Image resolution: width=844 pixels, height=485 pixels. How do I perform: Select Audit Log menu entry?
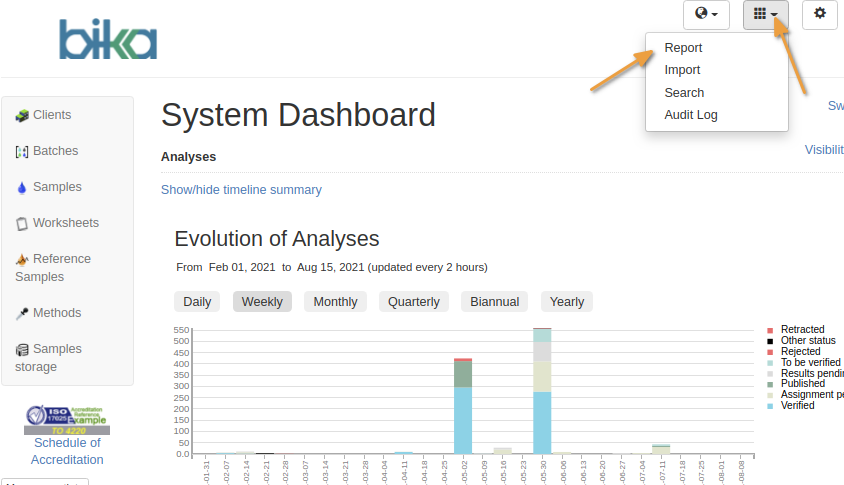tap(691, 115)
